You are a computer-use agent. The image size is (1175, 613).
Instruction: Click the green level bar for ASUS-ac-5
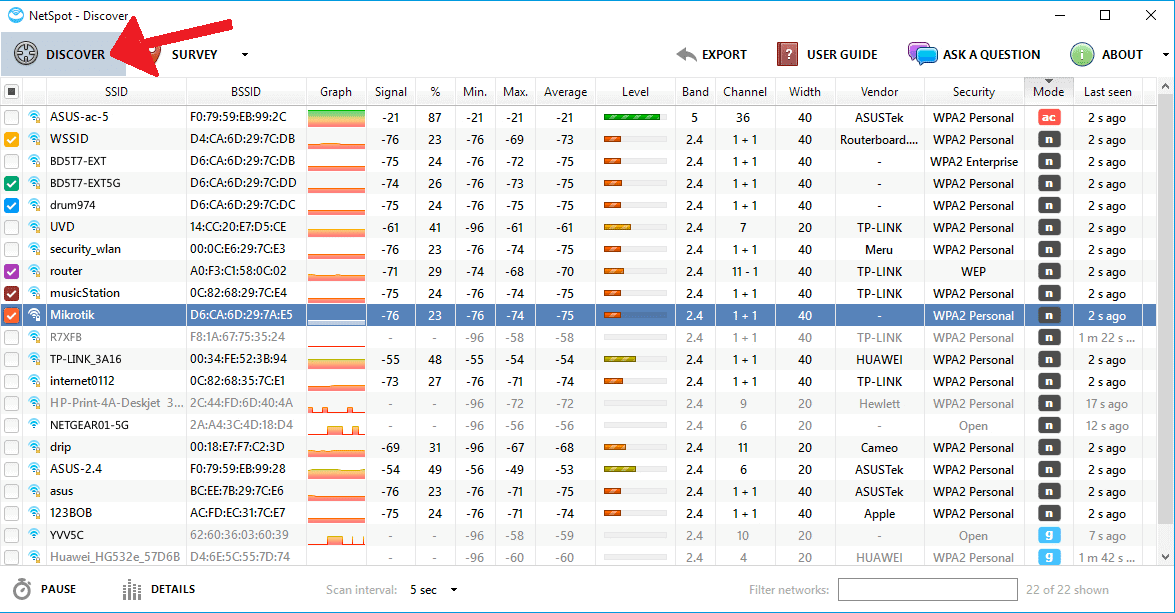pos(635,117)
